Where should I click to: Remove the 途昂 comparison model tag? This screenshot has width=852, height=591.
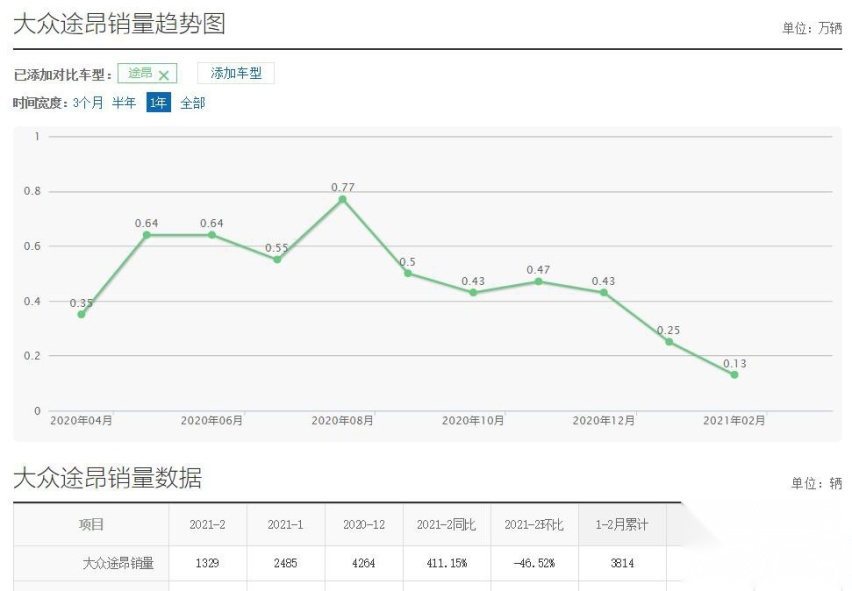click(x=164, y=75)
